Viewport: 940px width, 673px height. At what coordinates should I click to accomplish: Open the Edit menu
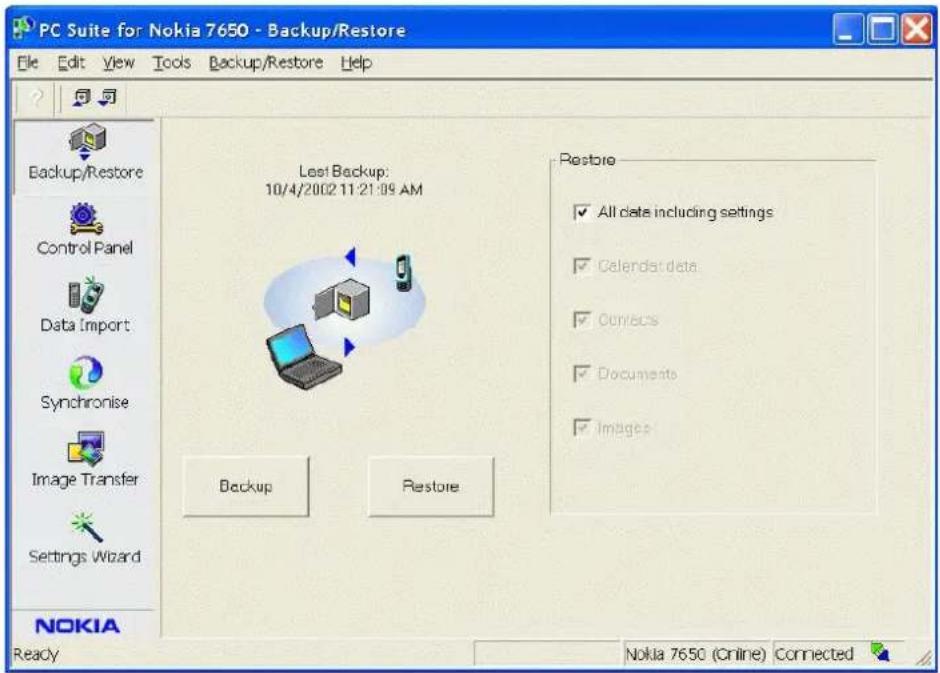click(71, 62)
